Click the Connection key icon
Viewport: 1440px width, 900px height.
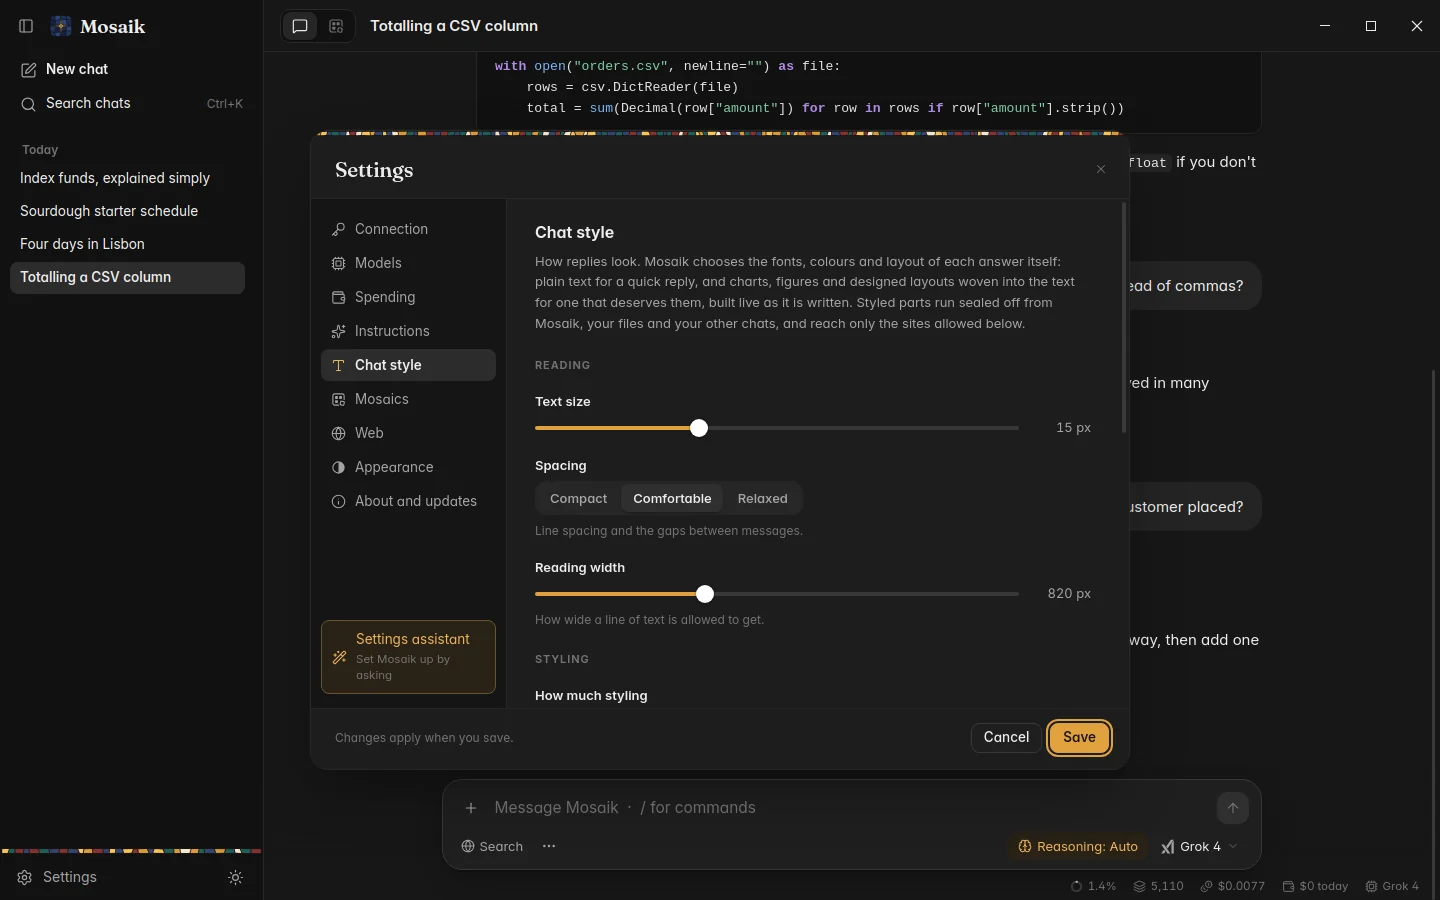(x=339, y=229)
